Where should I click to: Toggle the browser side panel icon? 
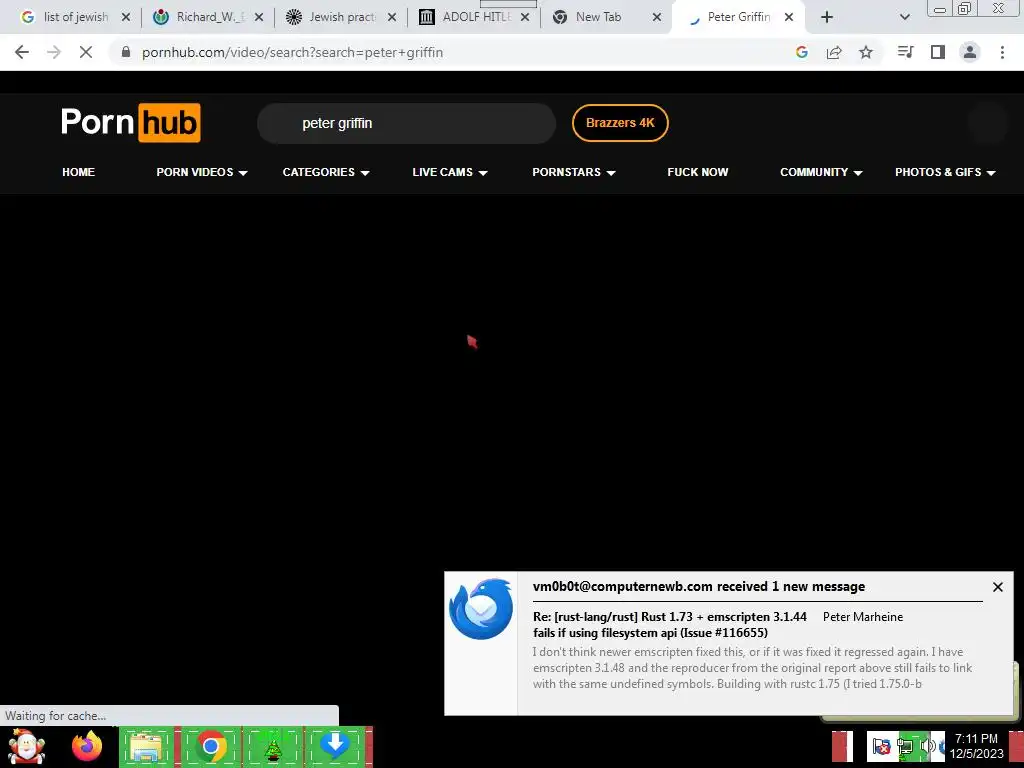[x=938, y=52]
